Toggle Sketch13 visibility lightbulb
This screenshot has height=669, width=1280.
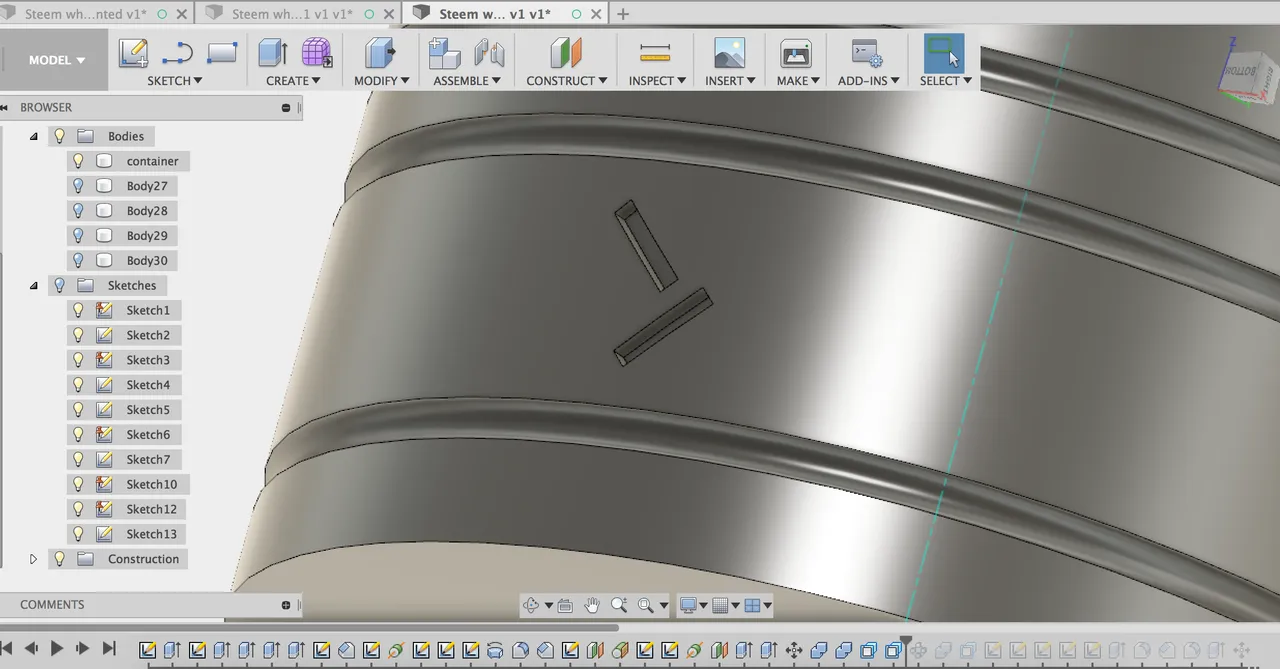pyautogui.click(x=78, y=534)
